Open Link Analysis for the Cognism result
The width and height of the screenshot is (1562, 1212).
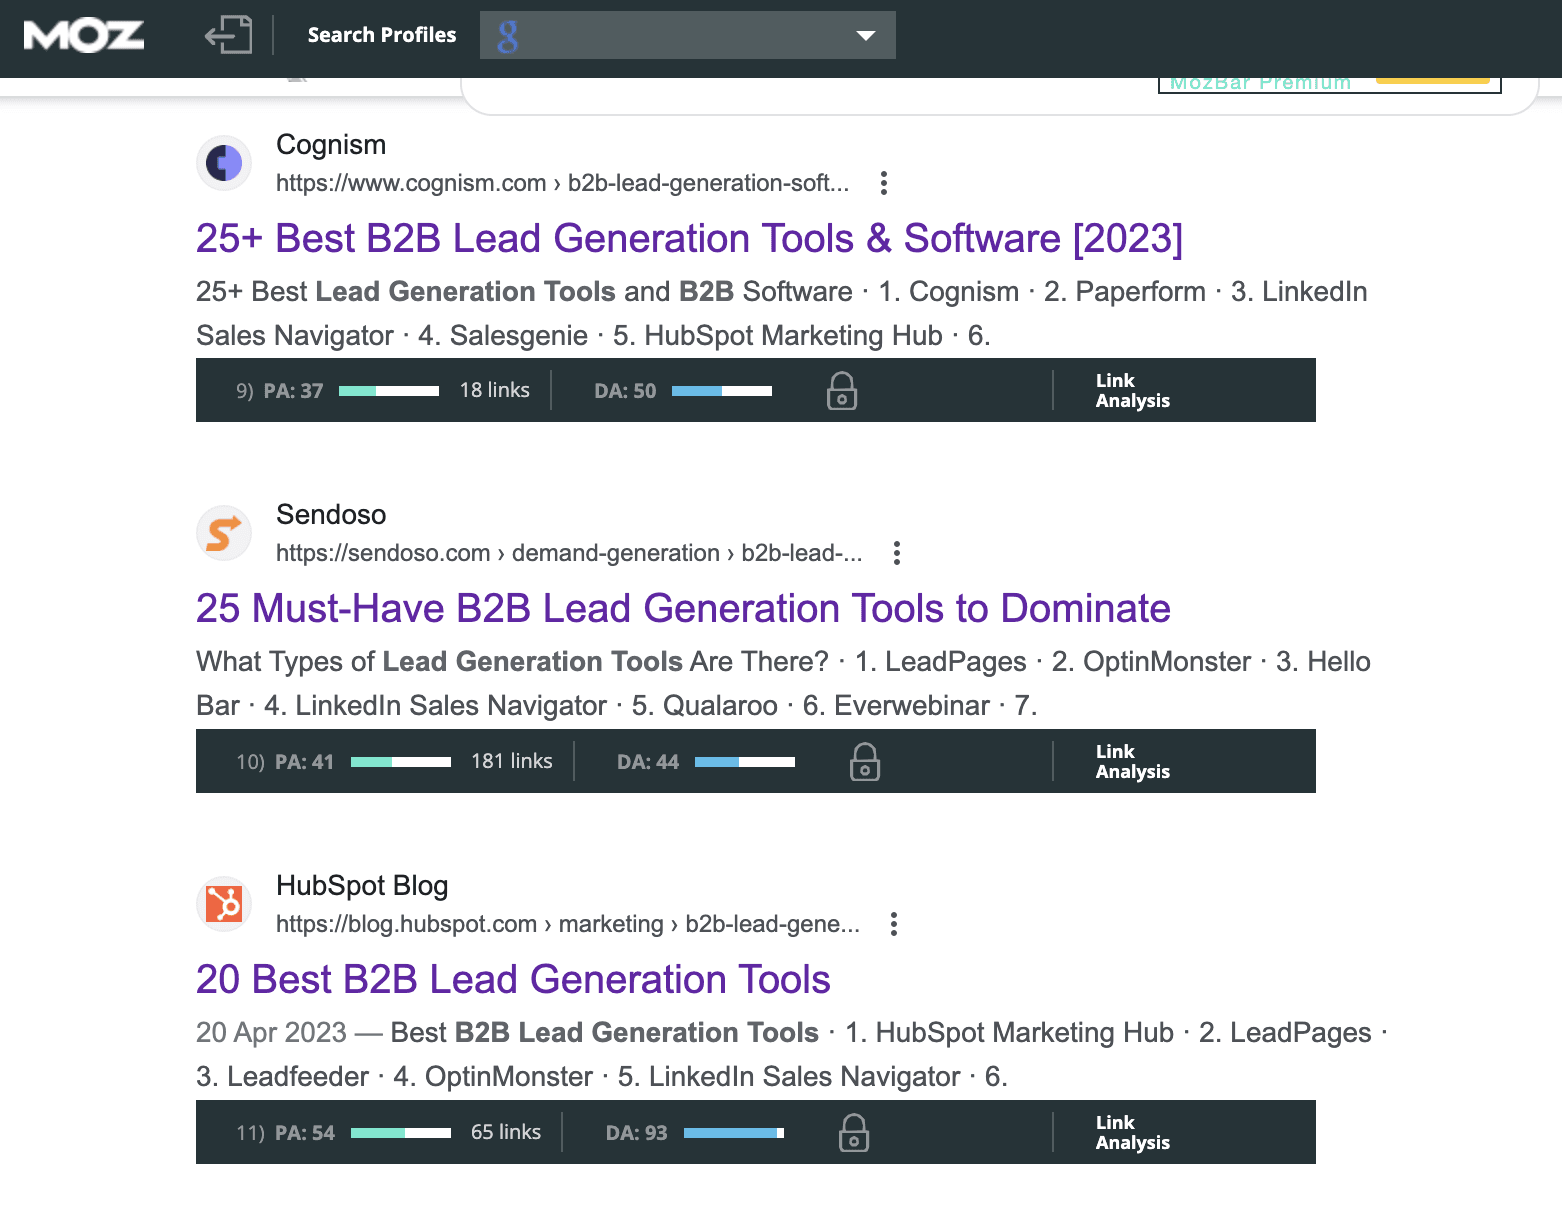click(x=1132, y=390)
